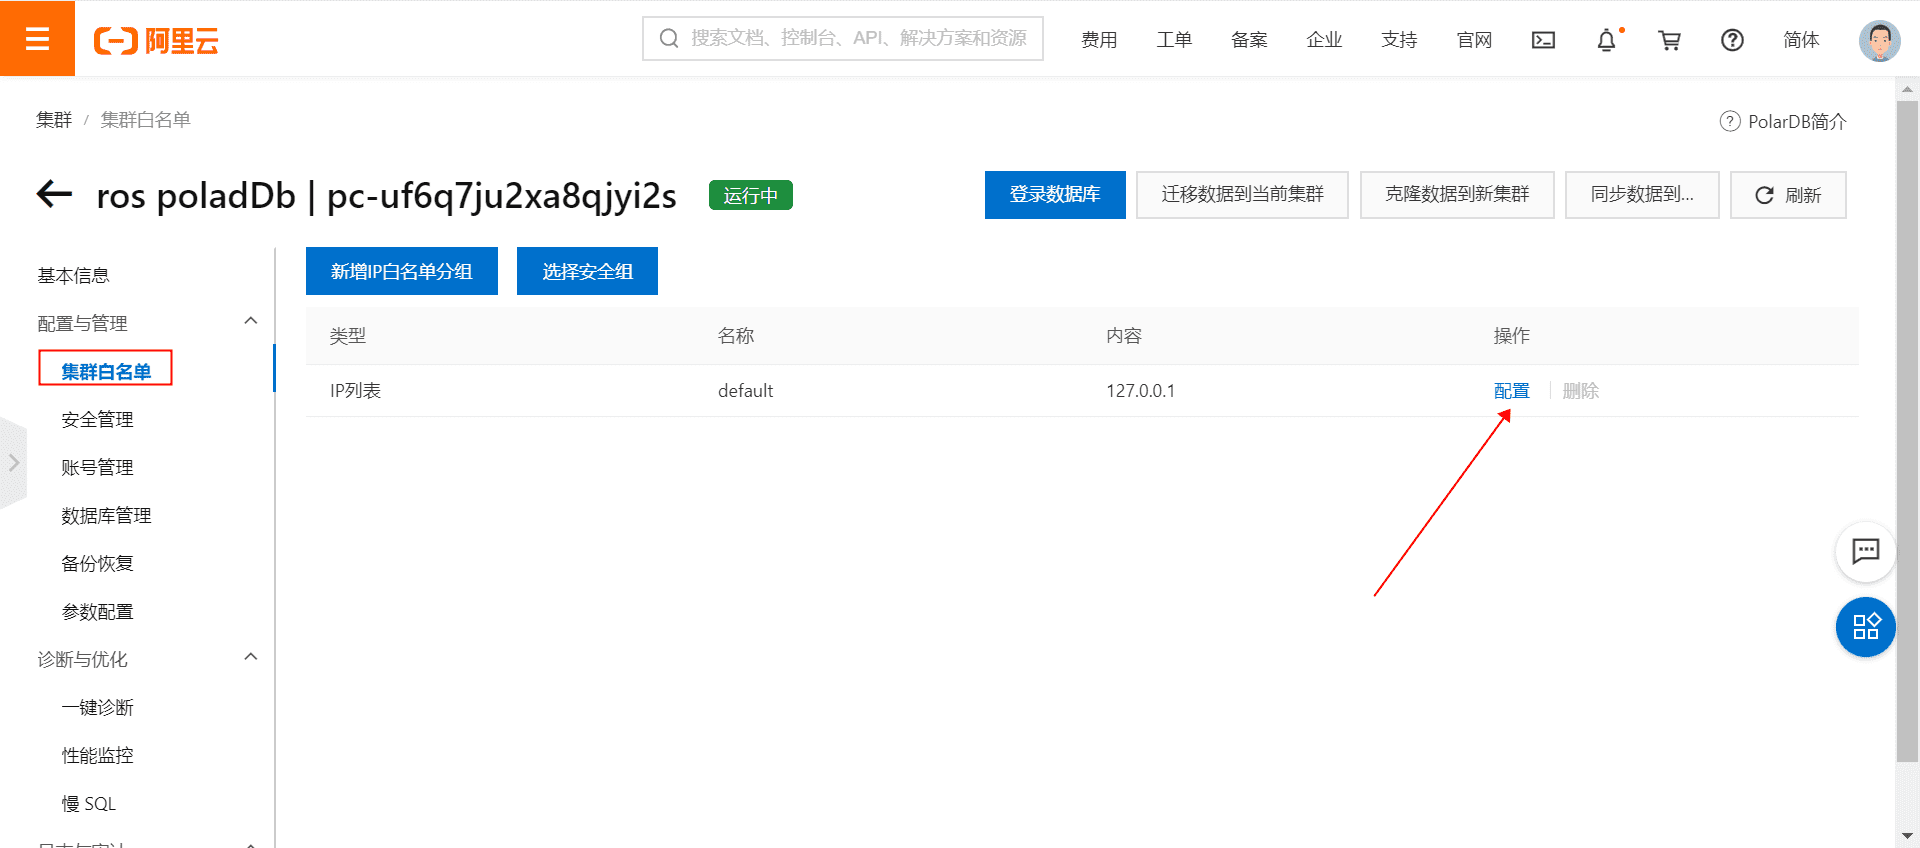Image resolution: width=1920 pixels, height=848 pixels.
Task: Click the back arrow next to cluster name
Action: point(55,194)
